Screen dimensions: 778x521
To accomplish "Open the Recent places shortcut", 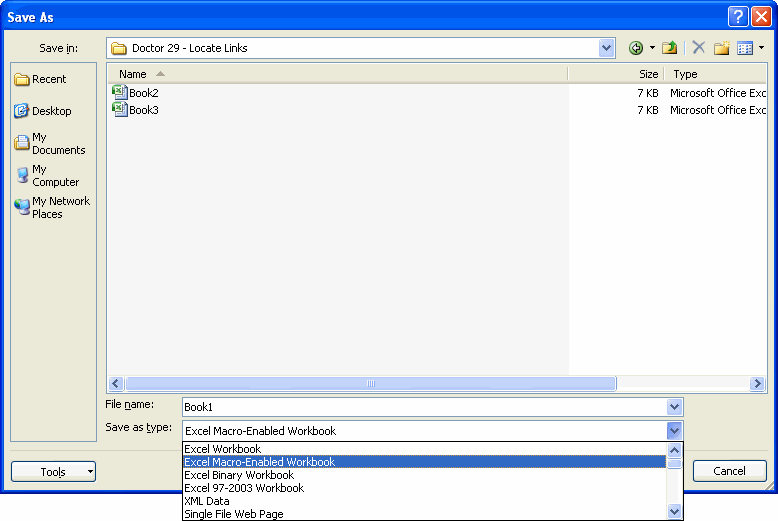I will pyautogui.click(x=41, y=79).
